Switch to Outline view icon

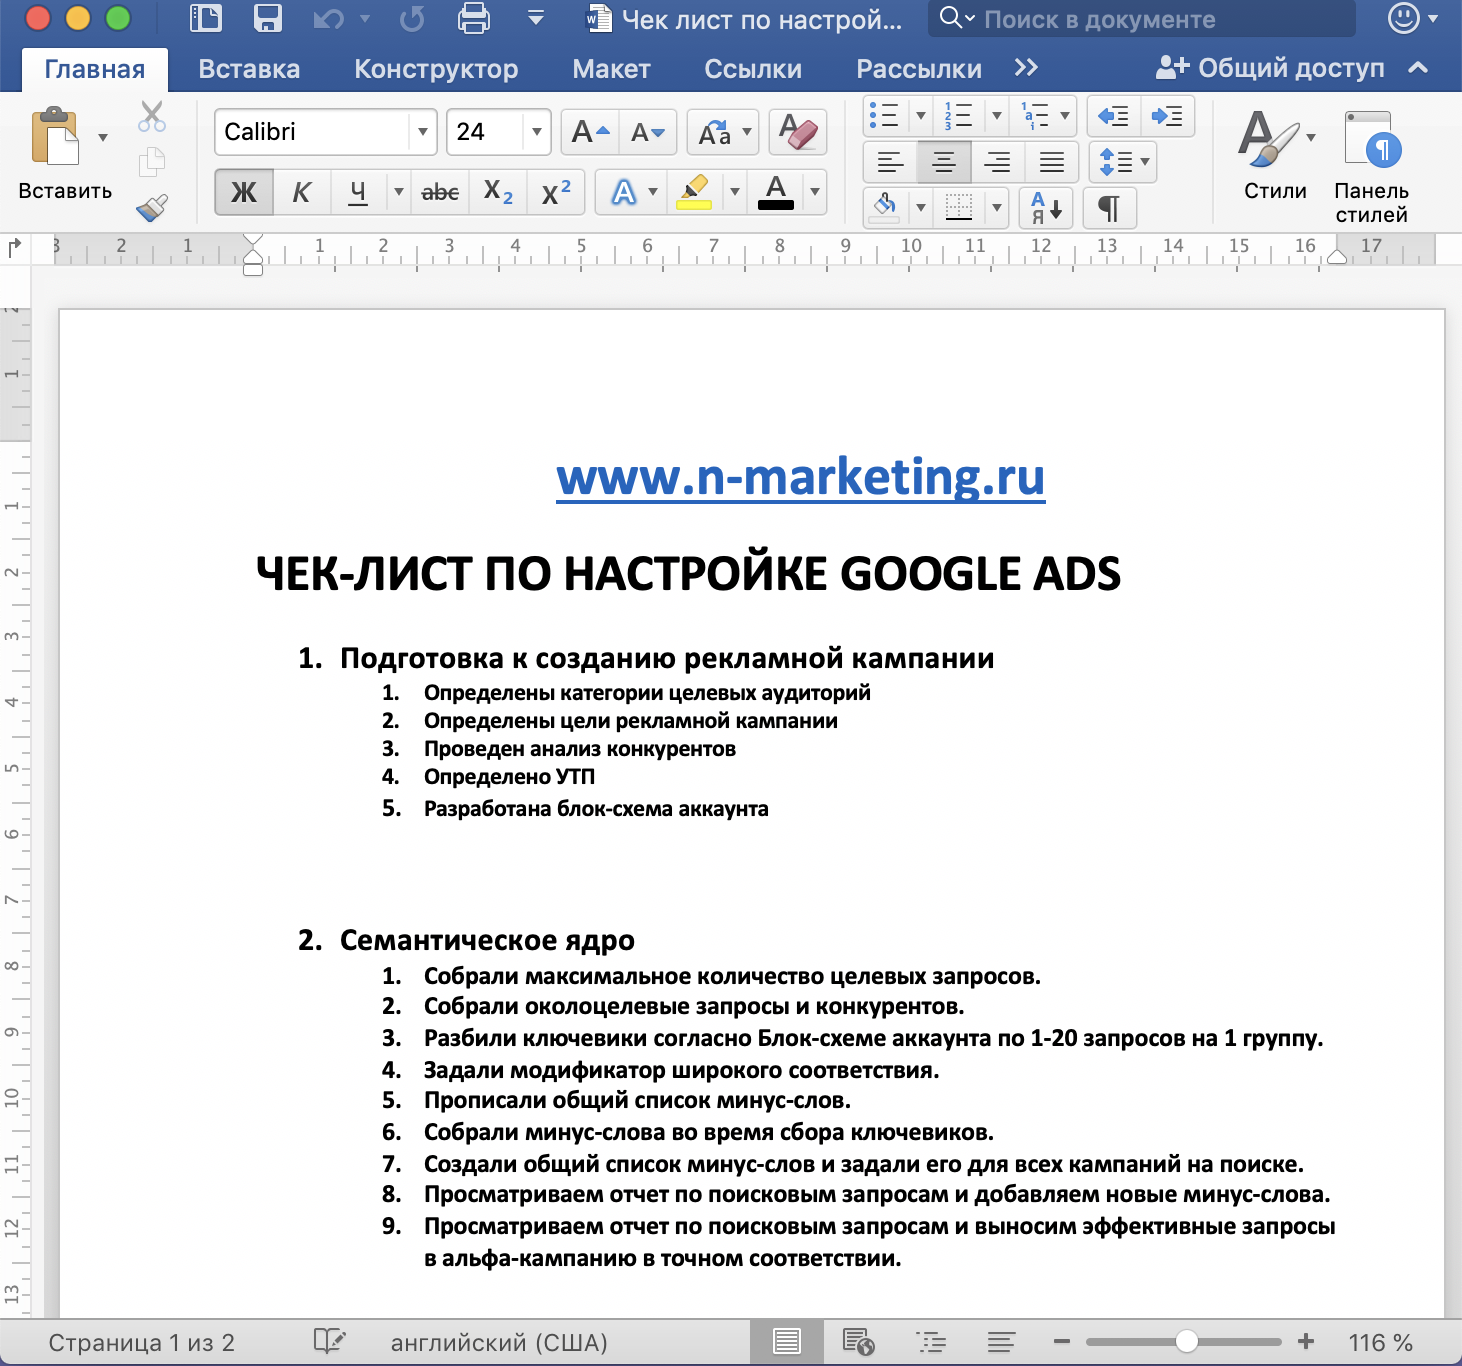(930, 1341)
